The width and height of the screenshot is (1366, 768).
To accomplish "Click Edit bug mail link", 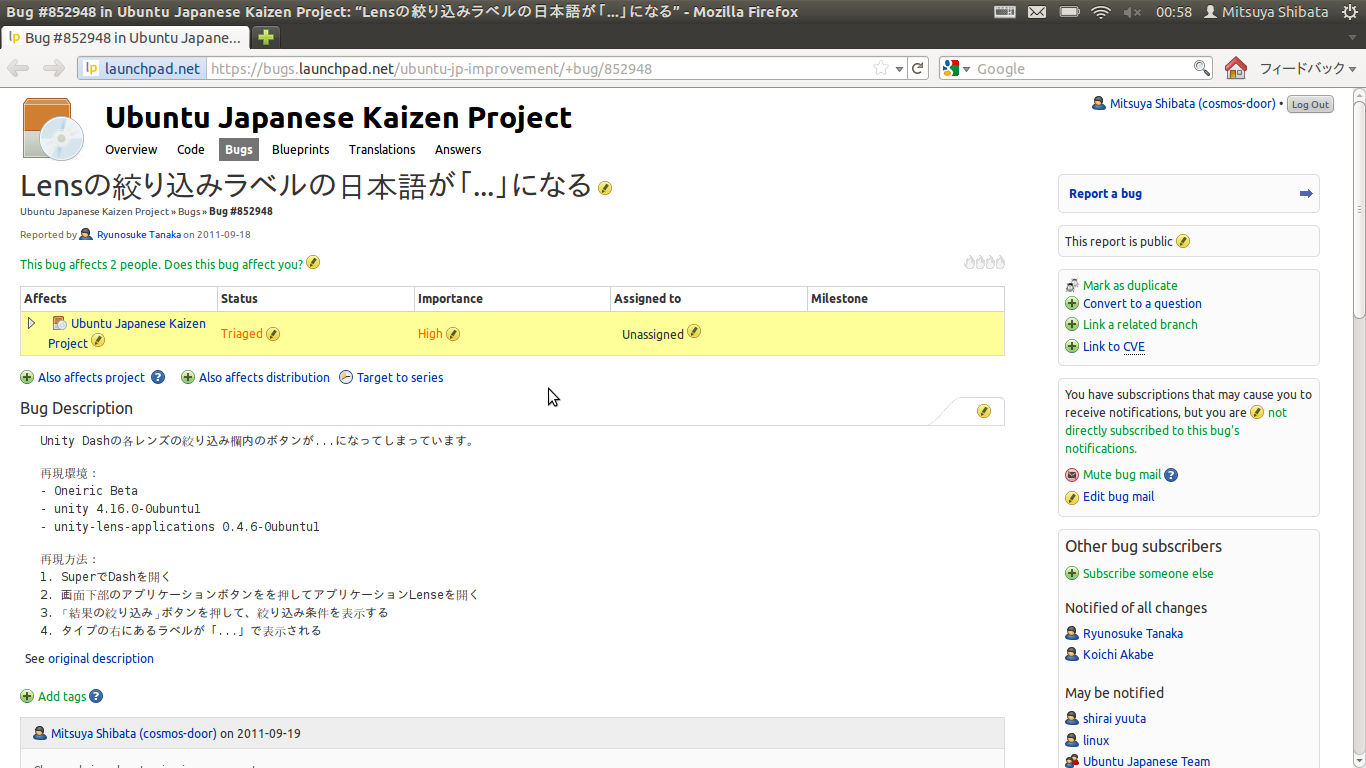I will tap(1118, 497).
